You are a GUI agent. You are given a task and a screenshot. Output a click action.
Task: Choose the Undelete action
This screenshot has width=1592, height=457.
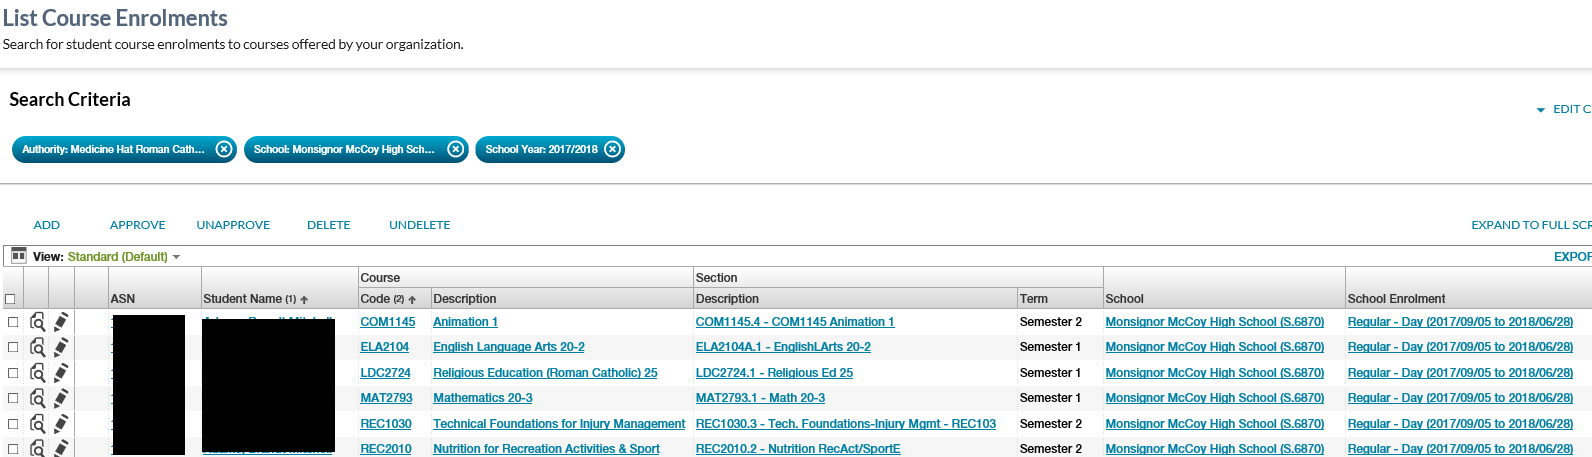(x=419, y=225)
